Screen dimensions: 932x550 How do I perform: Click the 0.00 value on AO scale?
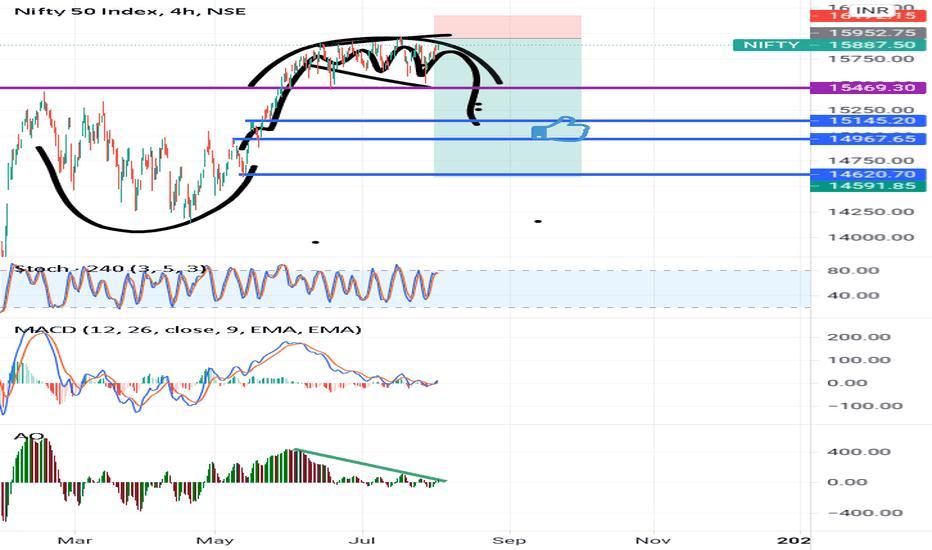848,482
